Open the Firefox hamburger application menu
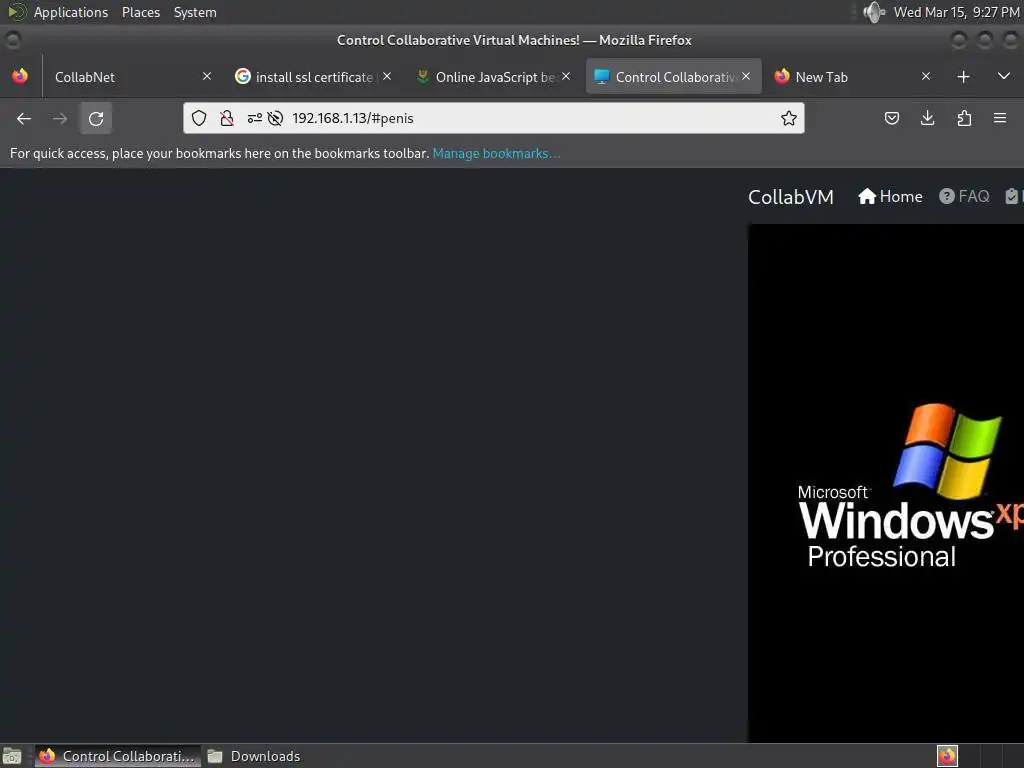Viewport: 1024px width, 768px height. 1000,118
